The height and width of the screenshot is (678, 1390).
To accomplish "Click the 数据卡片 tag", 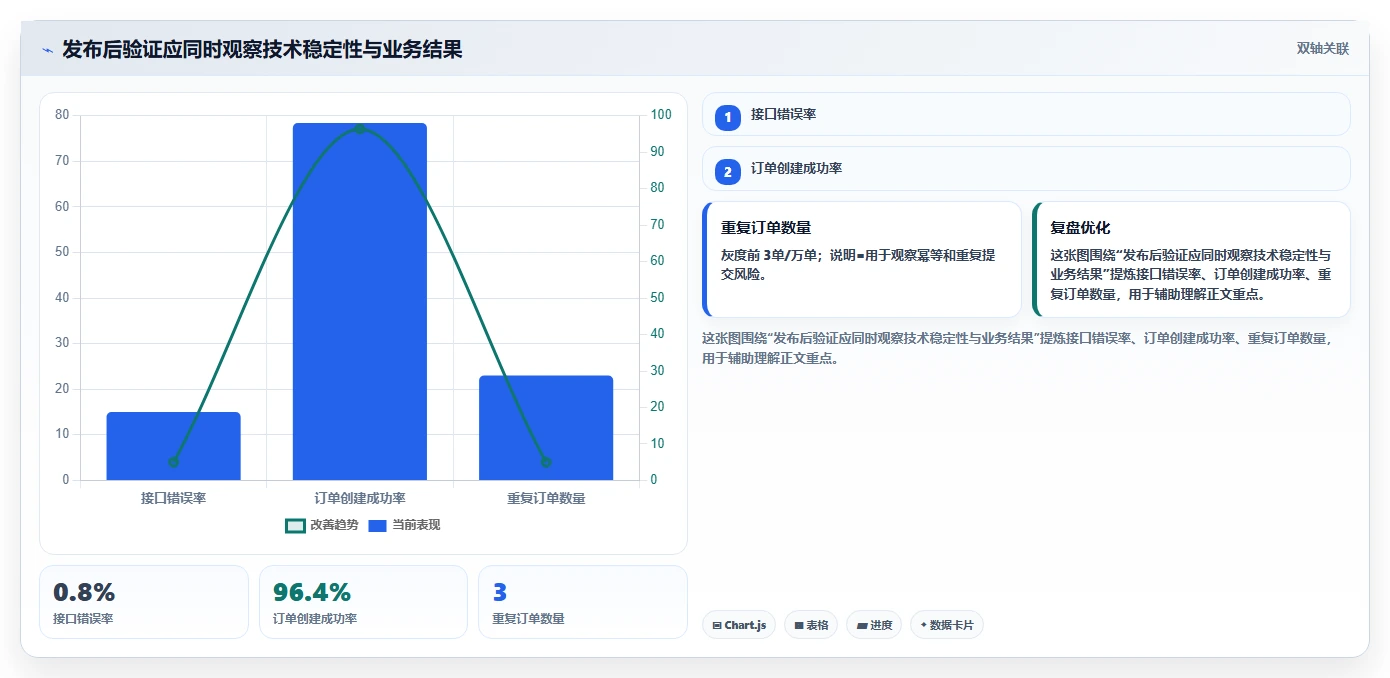I will [947, 626].
